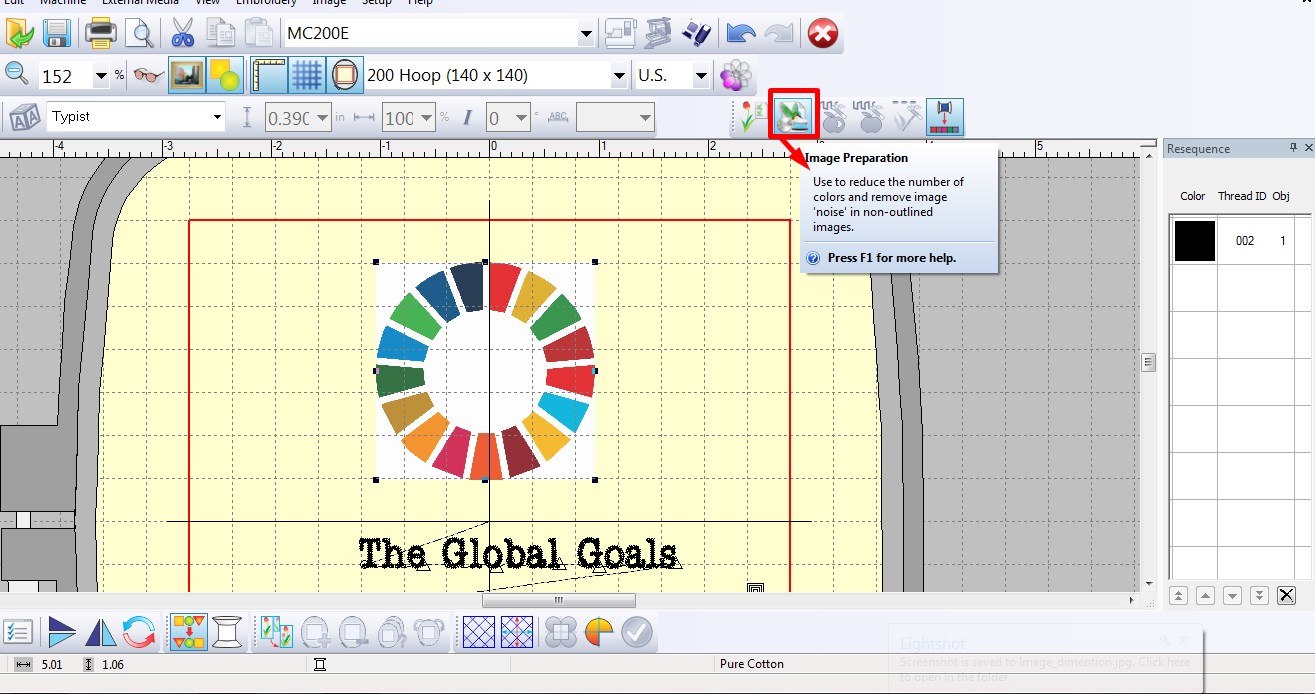The height and width of the screenshot is (694, 1315).
Task: Click the Save floppy disk icon
Action: click(x=55, y=33)
